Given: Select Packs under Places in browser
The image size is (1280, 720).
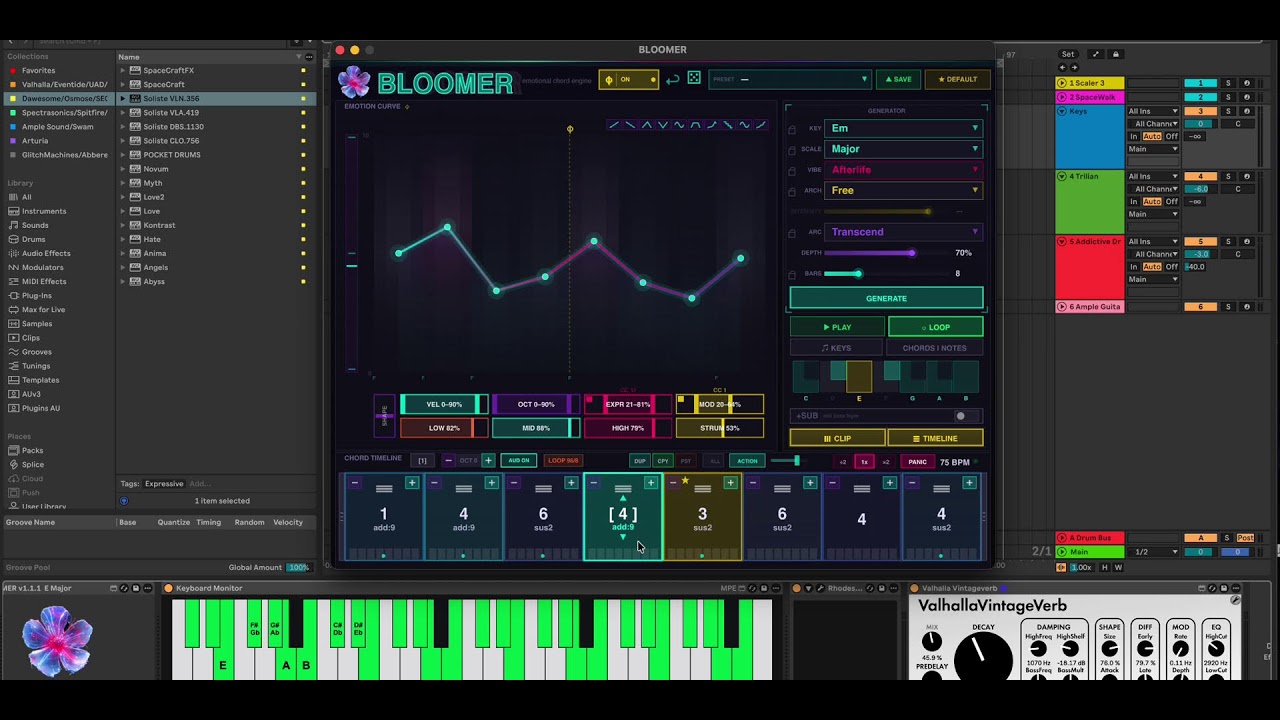Looking at the screenshot, I should [33, 450].
